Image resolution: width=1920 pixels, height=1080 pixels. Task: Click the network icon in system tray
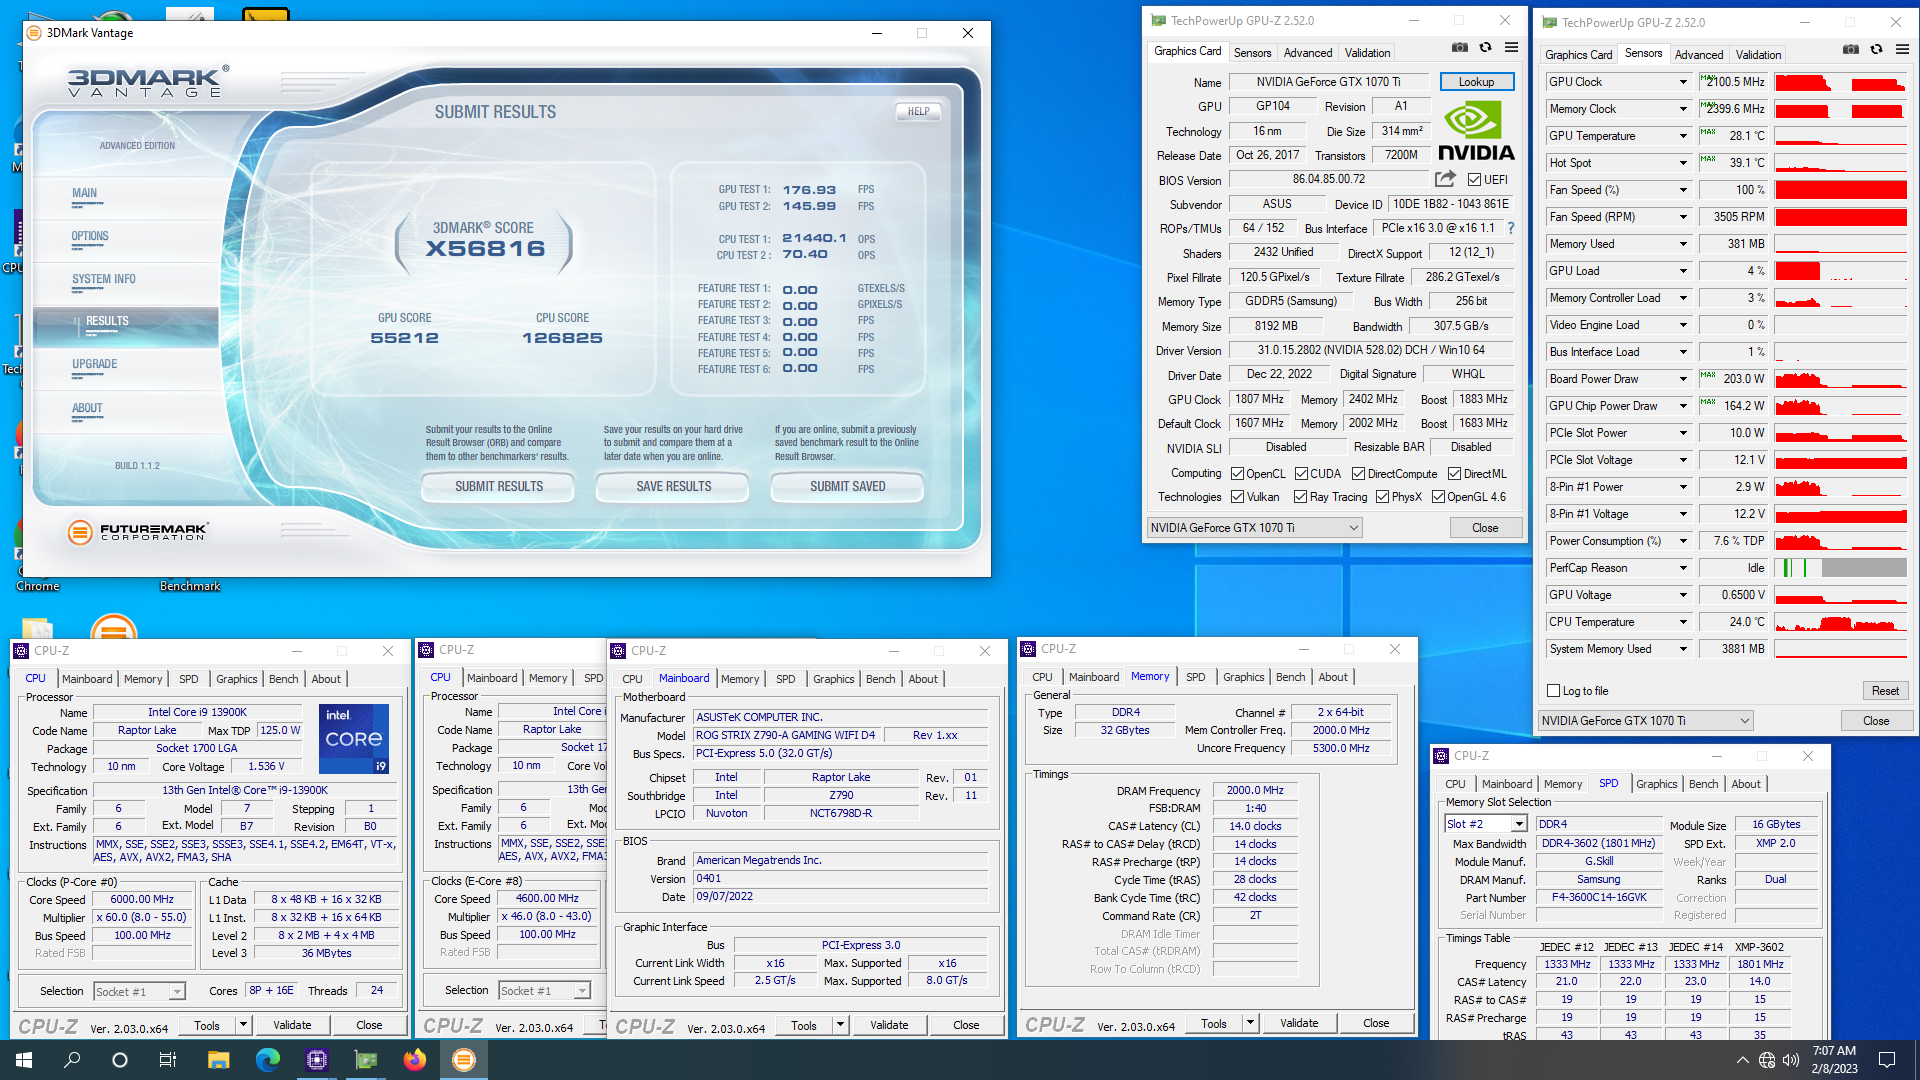(1766, 1060)
